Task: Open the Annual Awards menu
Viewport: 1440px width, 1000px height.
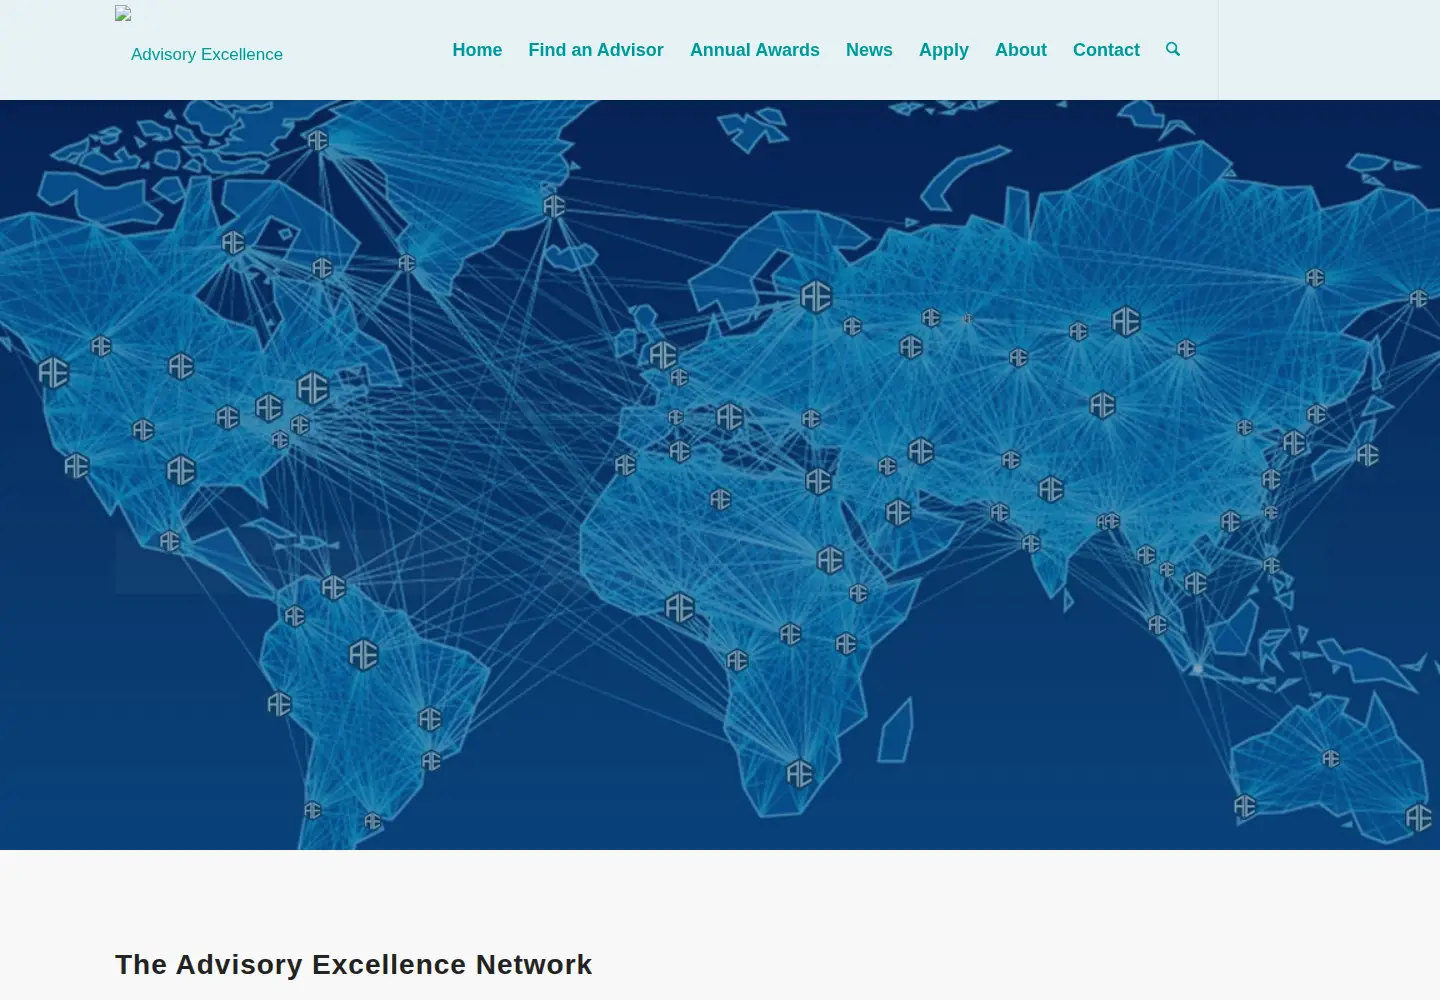Action: pyautogui.click(x=755, y=50)
